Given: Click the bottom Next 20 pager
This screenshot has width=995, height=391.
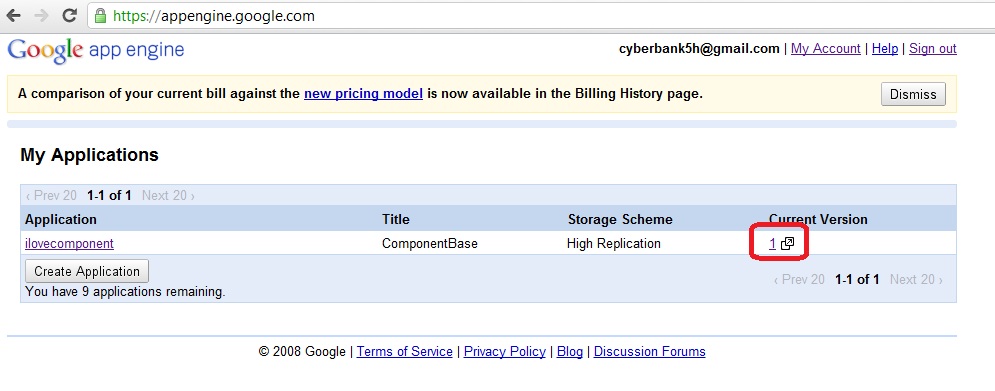Looking at the screenshot, I should pyautogui.click(x=916, y=279).
